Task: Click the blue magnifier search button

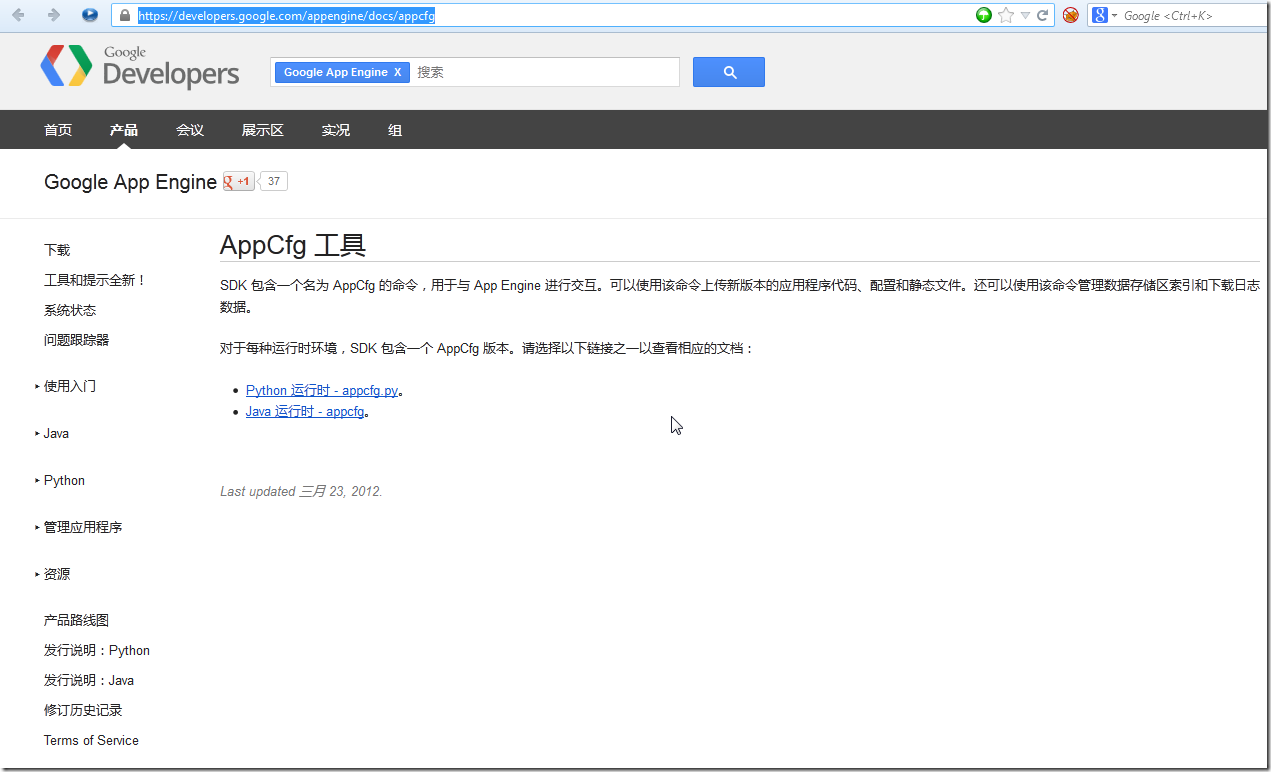Action: pos(729,72)
